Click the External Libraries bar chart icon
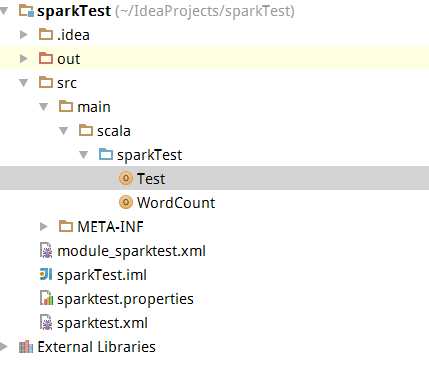Screen dimensions: 429x366 pos(26,347)
